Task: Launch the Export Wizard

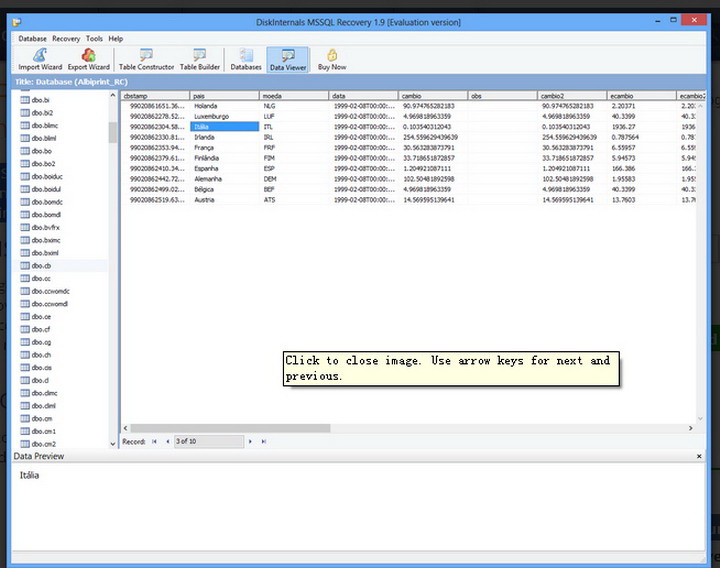Action: click(88, 60)
